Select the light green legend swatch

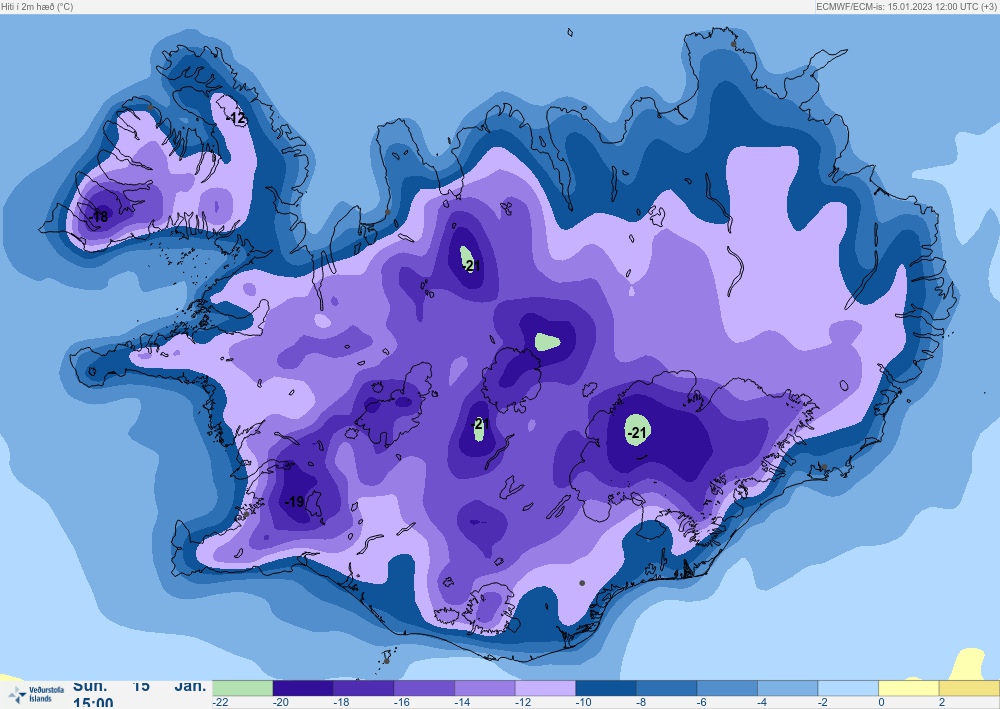[242, 688]
